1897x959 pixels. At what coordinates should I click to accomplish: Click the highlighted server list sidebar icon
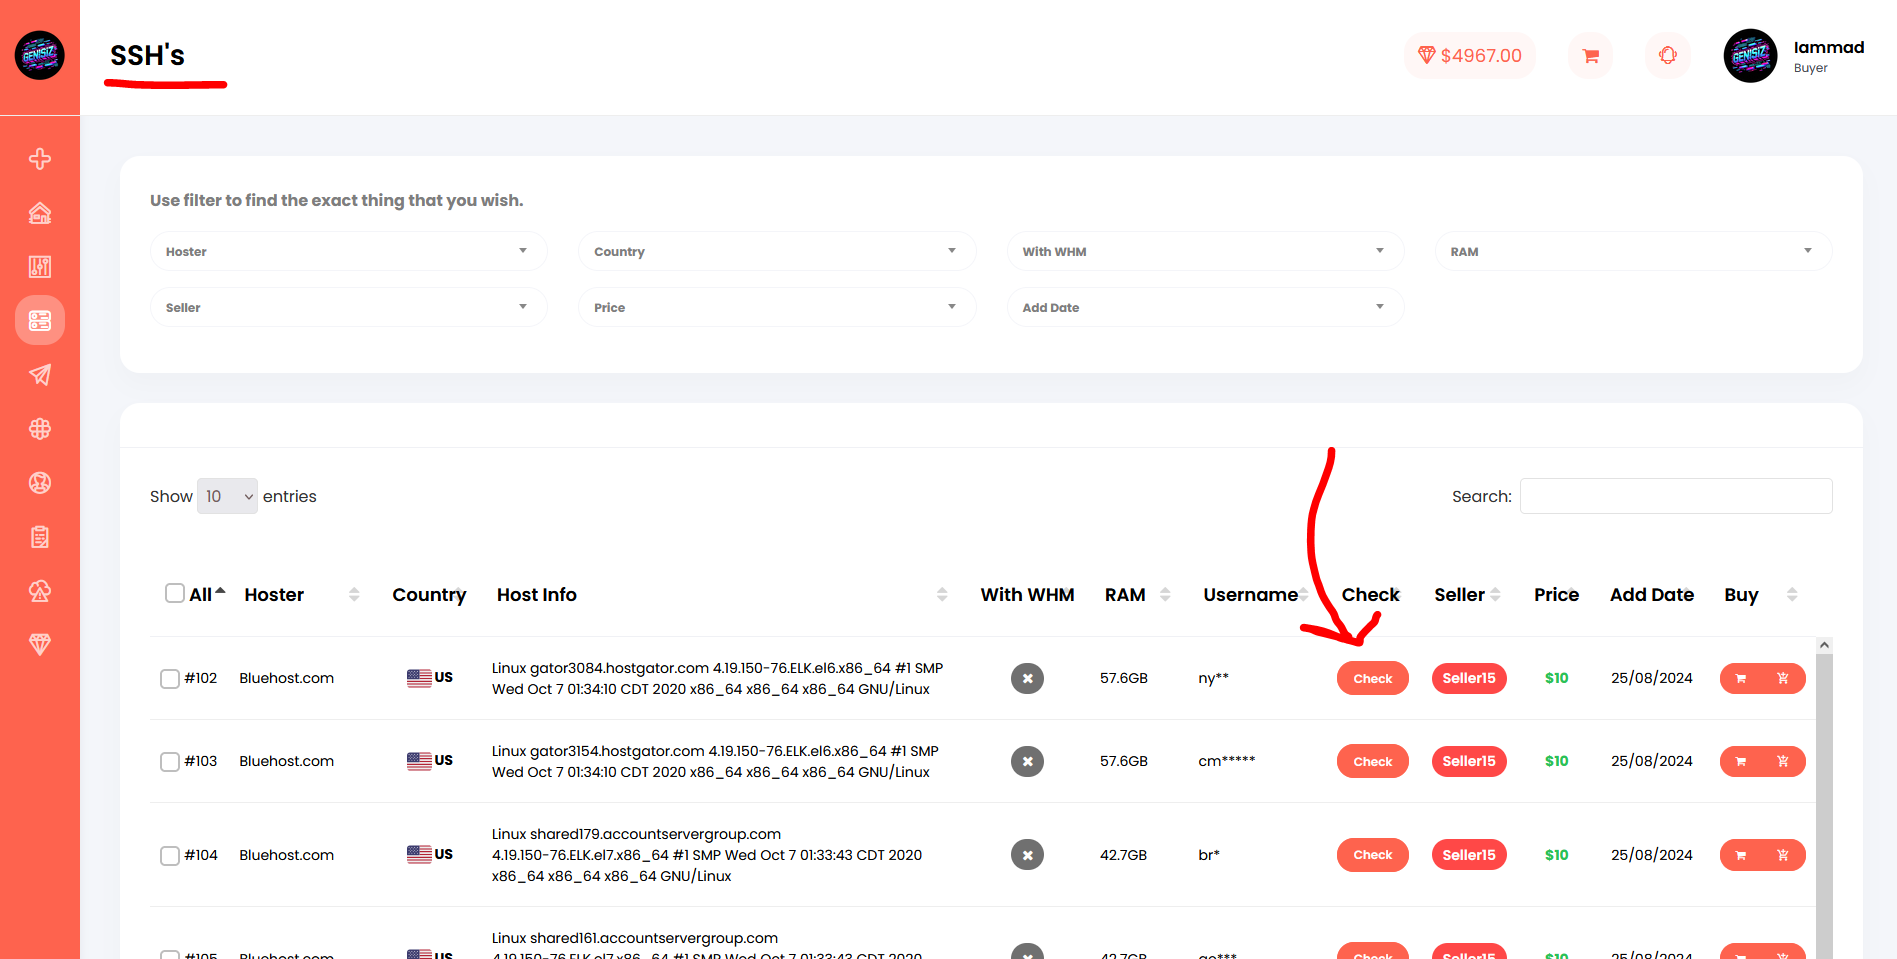40,321
